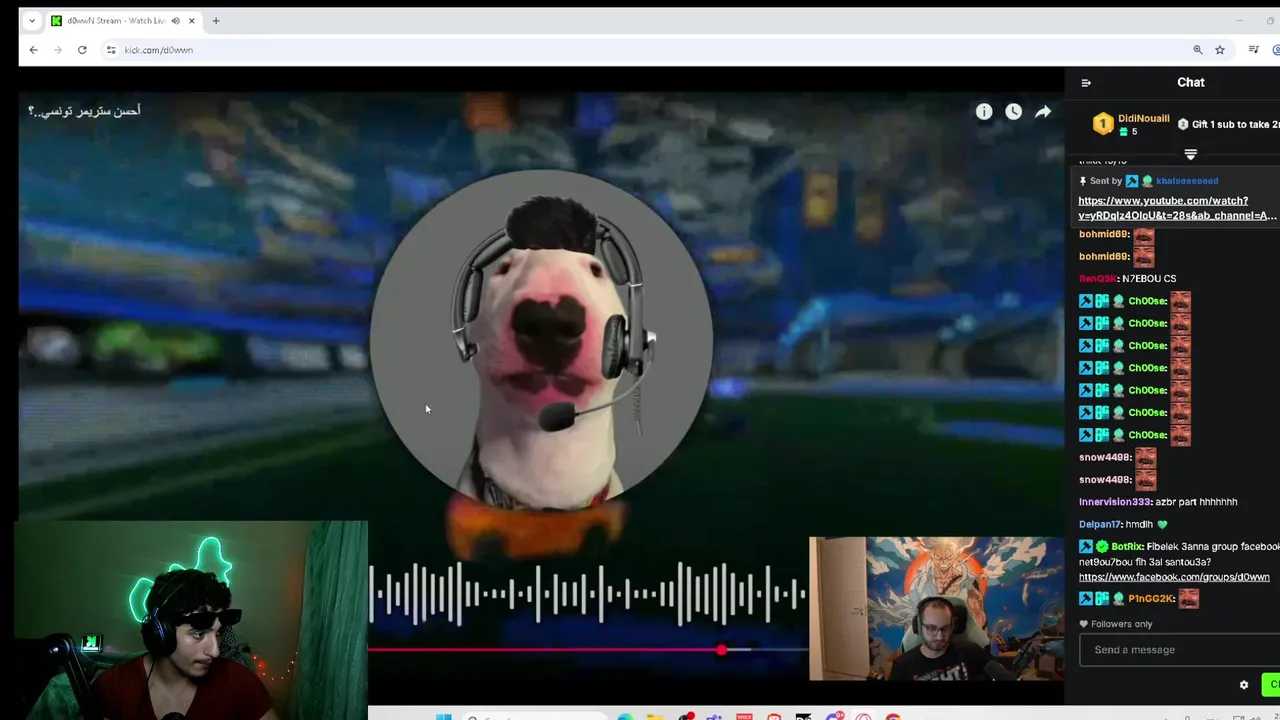Focus the Send a message input

(x=1180, y=650)
